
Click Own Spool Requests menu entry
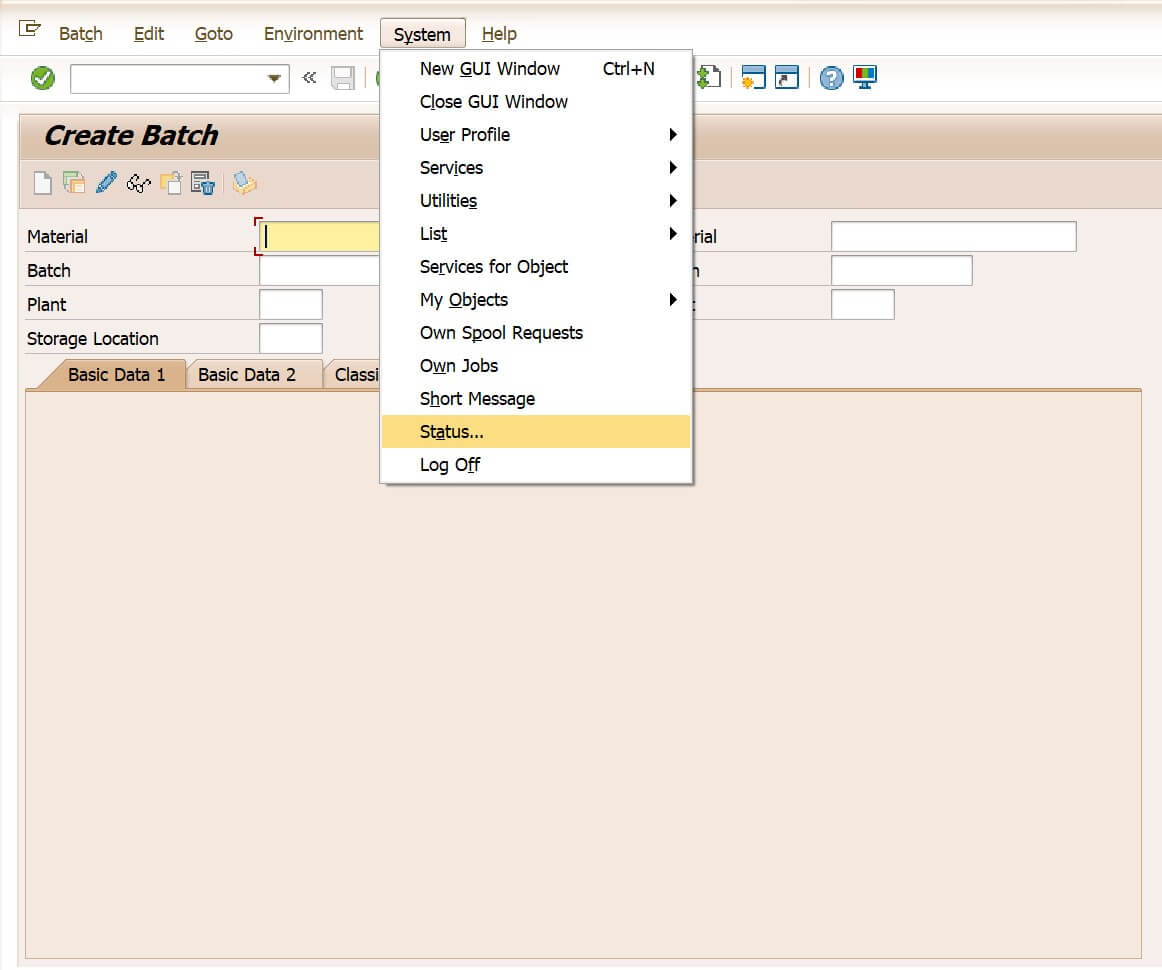501,332
